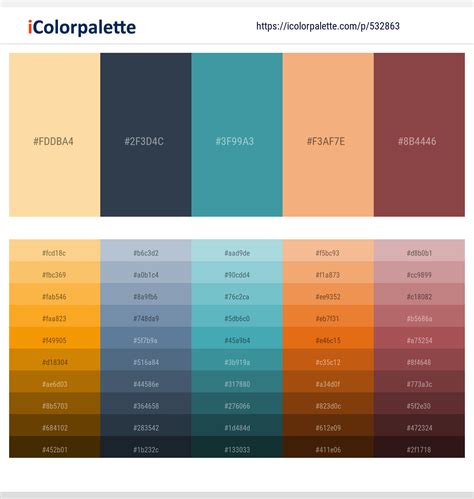The width and height of the screenshot is (474, 499).
Task: Pick the #aad9de light teal shade
Action: (x=237, y=251)
